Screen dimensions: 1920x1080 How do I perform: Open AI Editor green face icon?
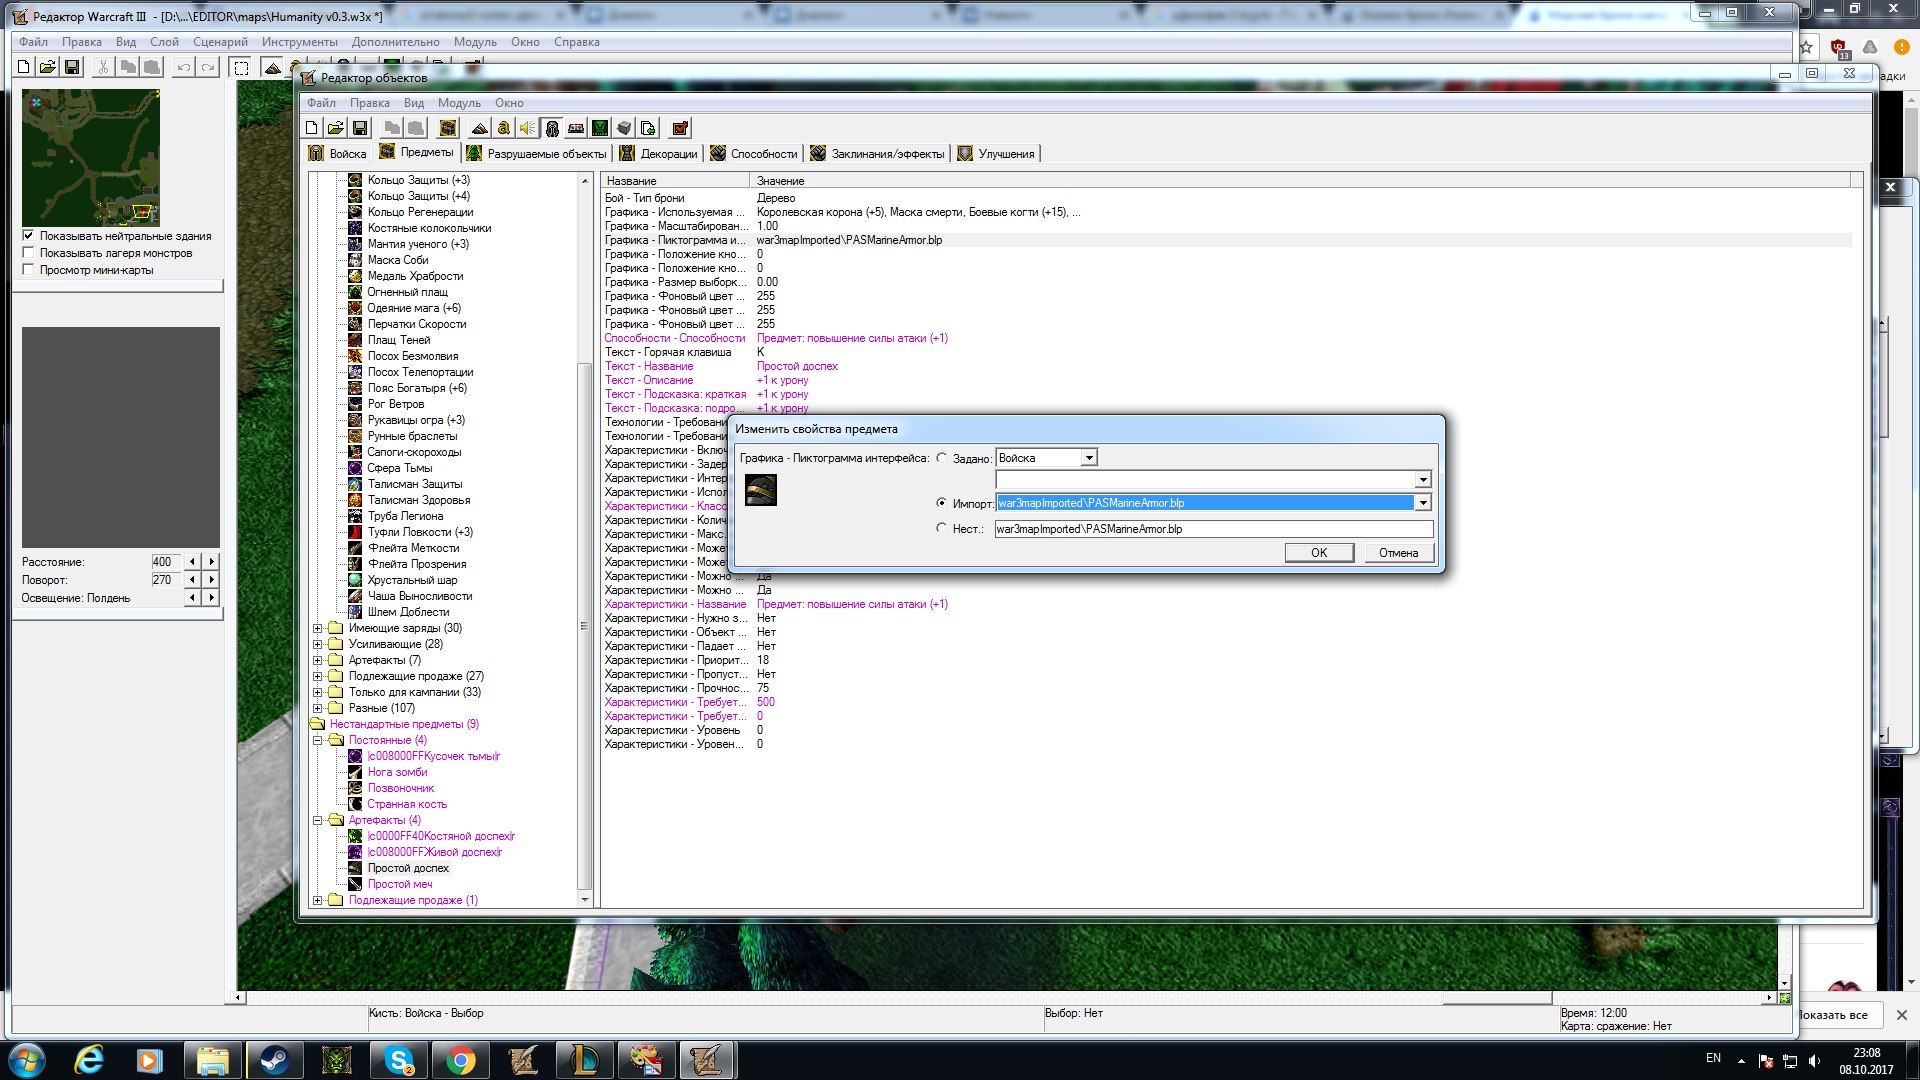point(600,128)
